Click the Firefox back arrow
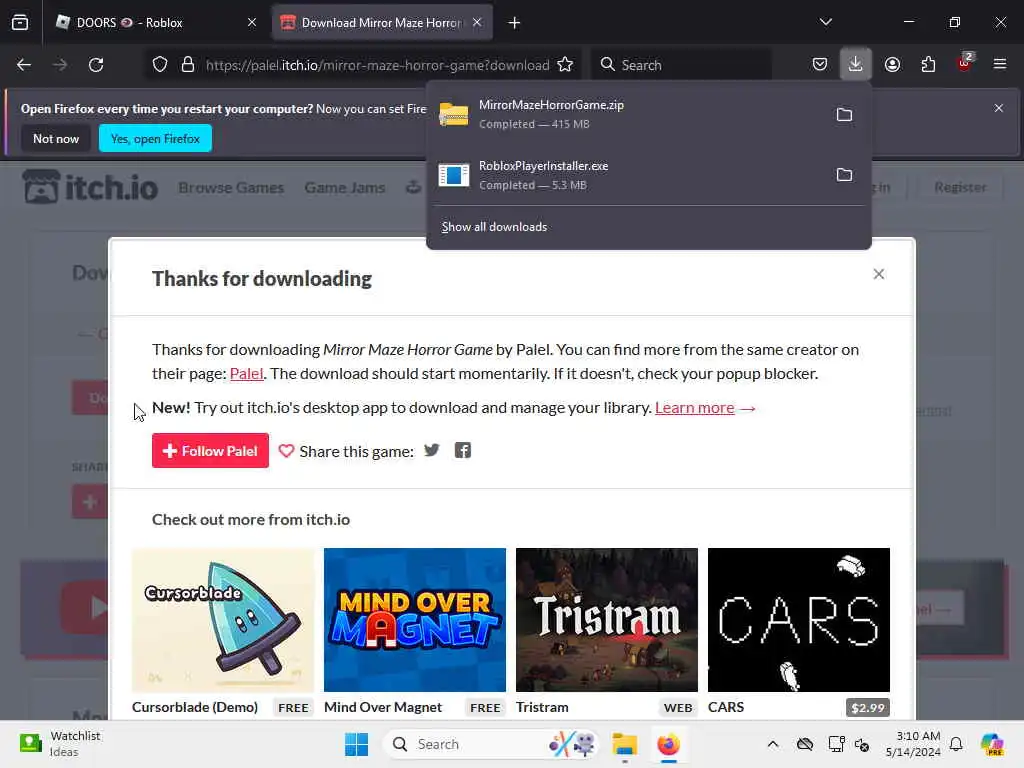1024x768 pixels. tap(24, 65)
